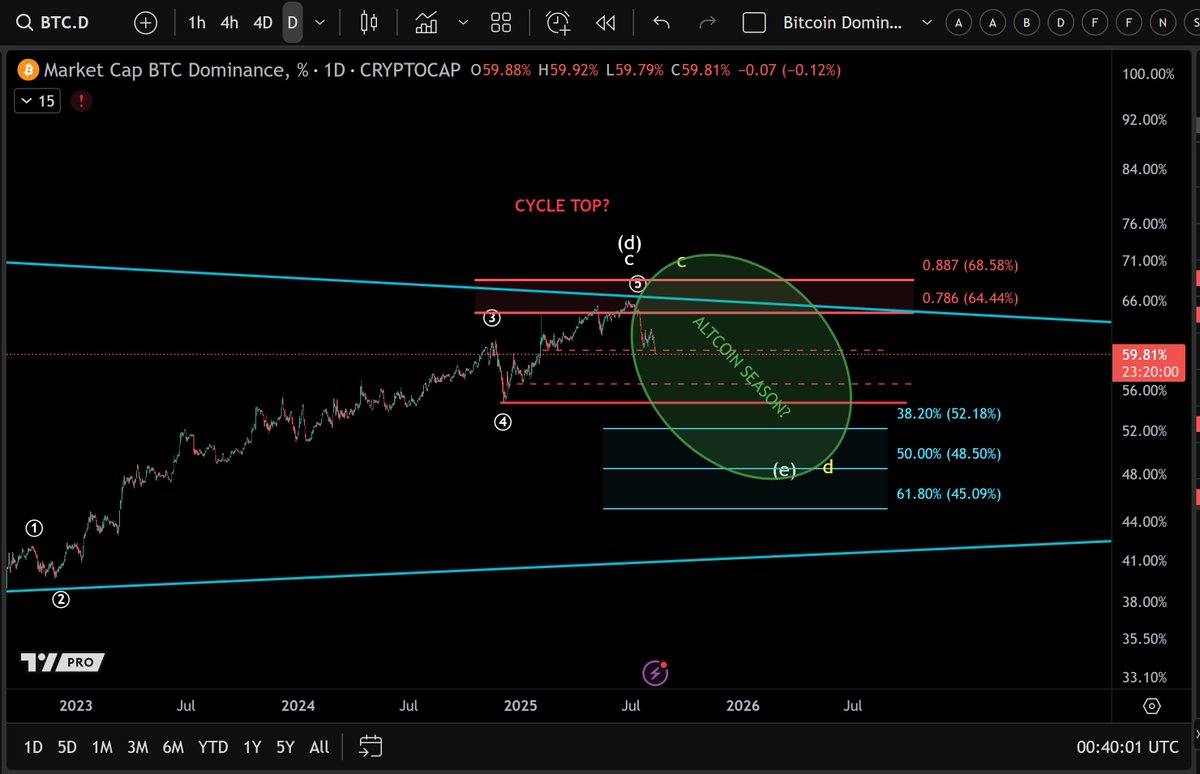1200x774 pixels.
Task: Select the circled 2 wave marker
Action: [x=61, y=600]
